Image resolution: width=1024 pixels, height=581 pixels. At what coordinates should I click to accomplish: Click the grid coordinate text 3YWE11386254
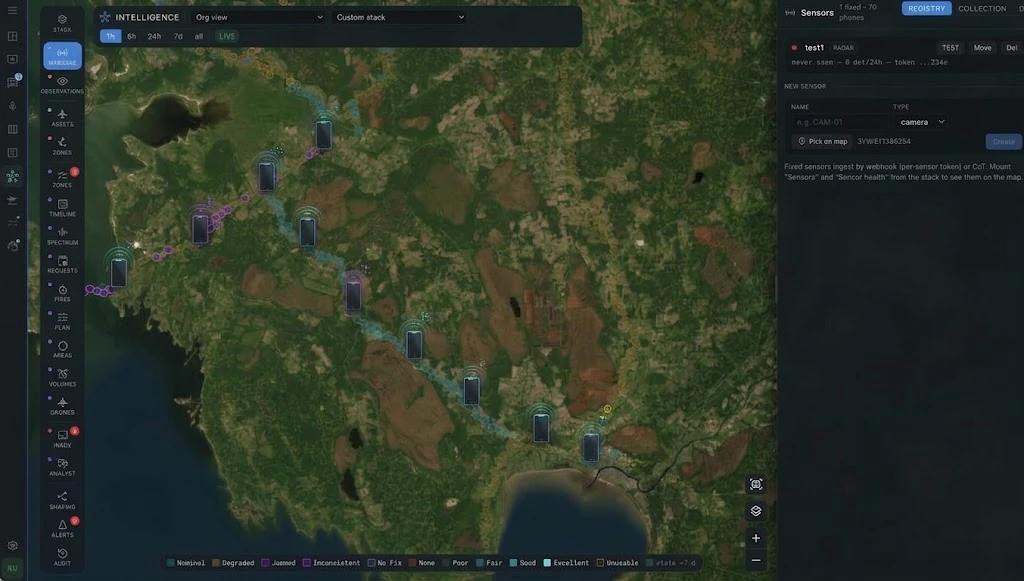point(884,142)
